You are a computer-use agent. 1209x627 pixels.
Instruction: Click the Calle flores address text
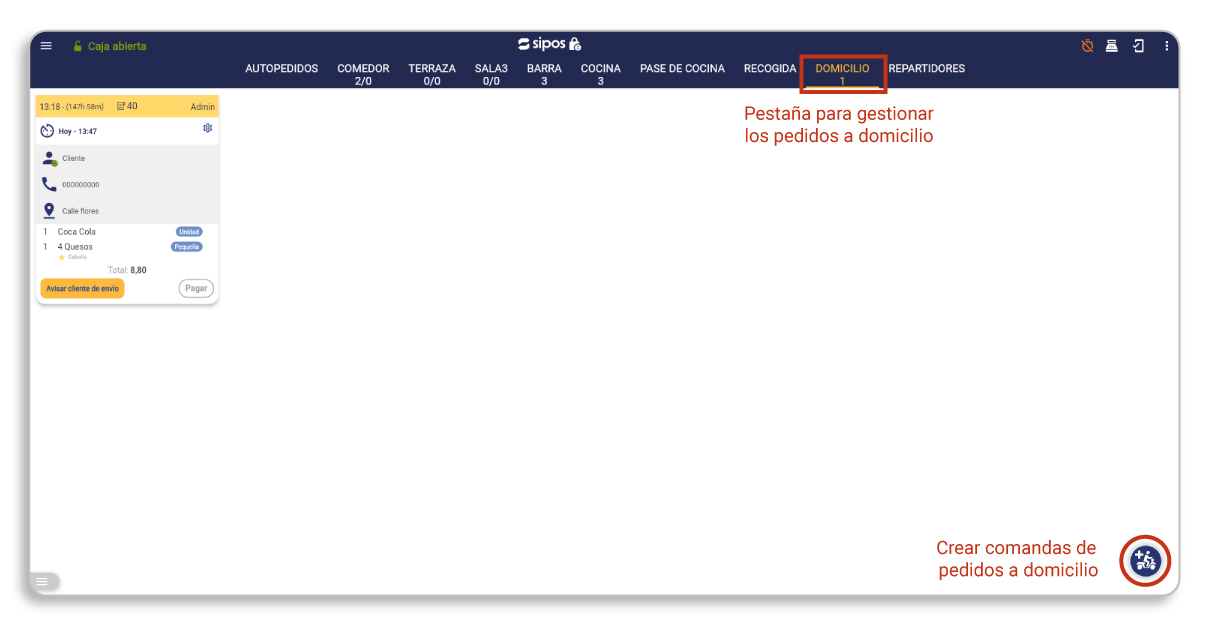(81, 211)
